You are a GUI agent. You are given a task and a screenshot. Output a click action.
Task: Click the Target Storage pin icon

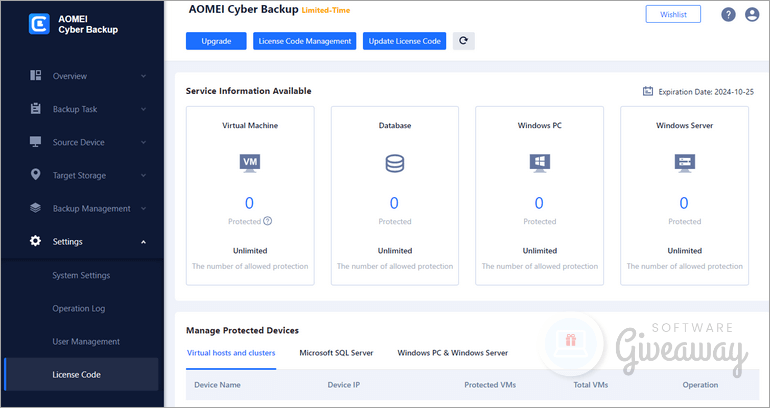(35, 175)
